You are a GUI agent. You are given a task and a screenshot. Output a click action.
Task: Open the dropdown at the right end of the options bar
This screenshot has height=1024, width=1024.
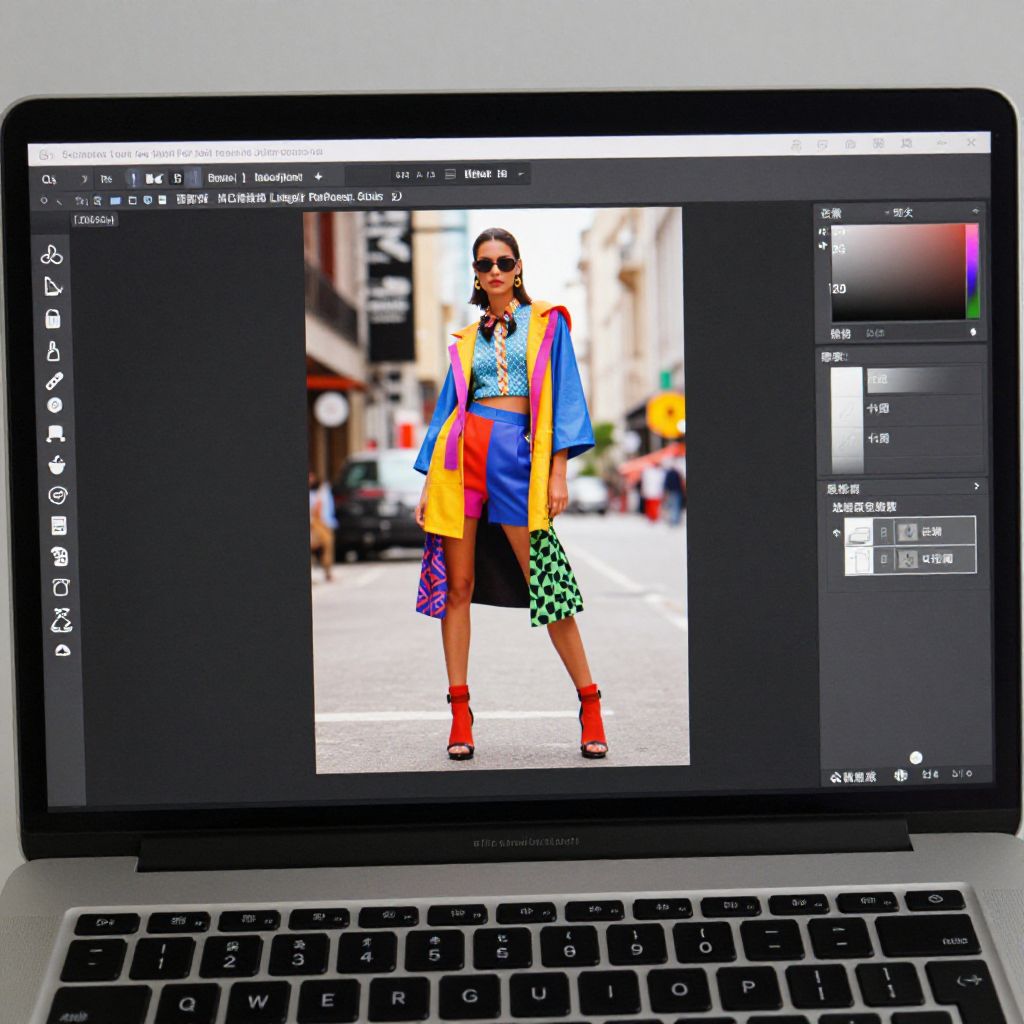coord(522,175)
